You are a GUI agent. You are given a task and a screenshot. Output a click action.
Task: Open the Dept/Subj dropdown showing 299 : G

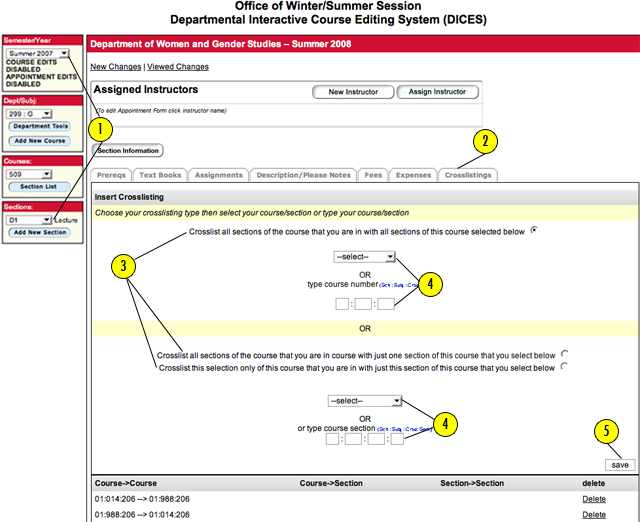(x=29, y=114)
